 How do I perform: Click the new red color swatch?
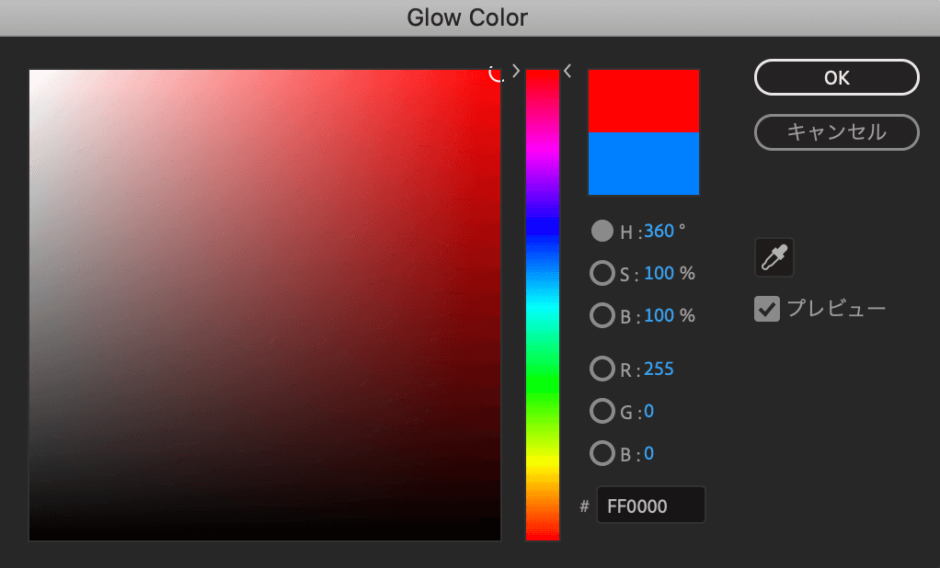click(x=643, y=100)
